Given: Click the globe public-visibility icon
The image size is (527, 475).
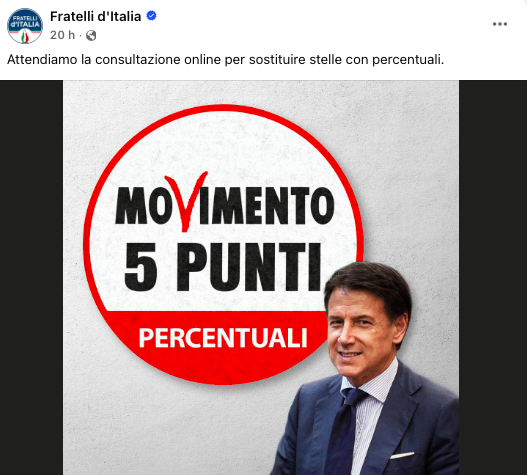Looking at the screenshot, I should (x=91, y=35).
